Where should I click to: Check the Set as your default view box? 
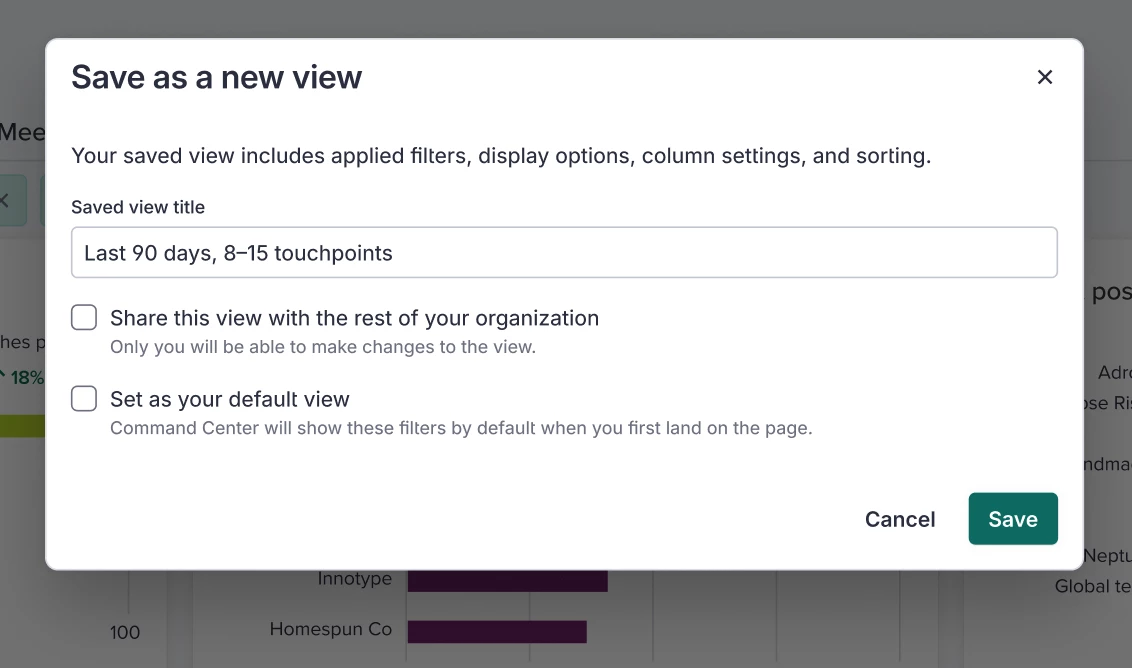point(84,399)
